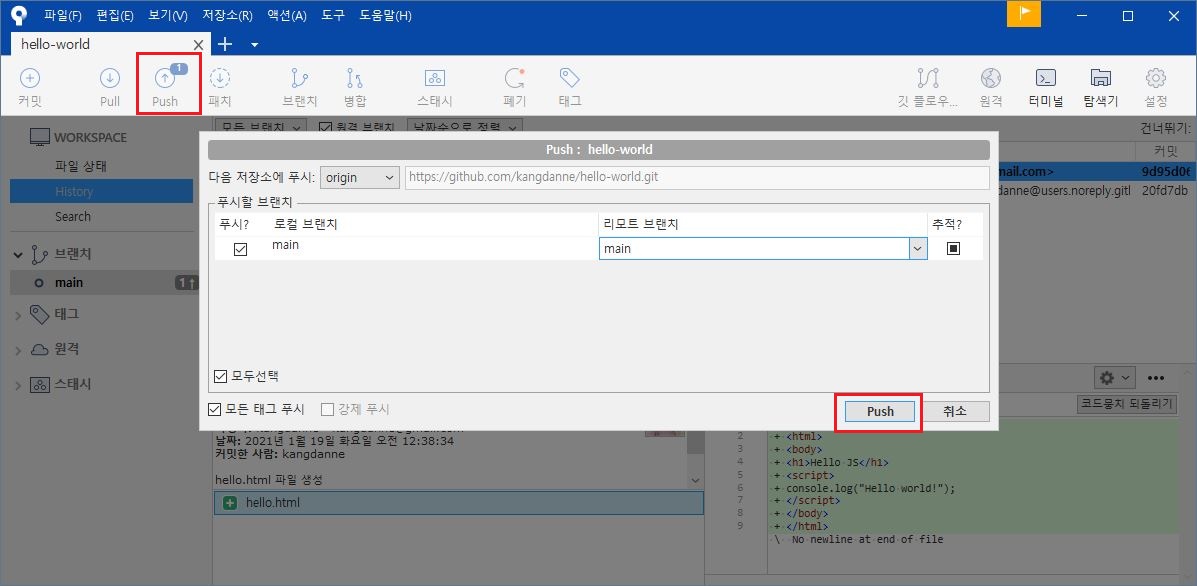1197x586 pixels.
Task: Open the Tools (도구) menu
Action: pos(333,15)
